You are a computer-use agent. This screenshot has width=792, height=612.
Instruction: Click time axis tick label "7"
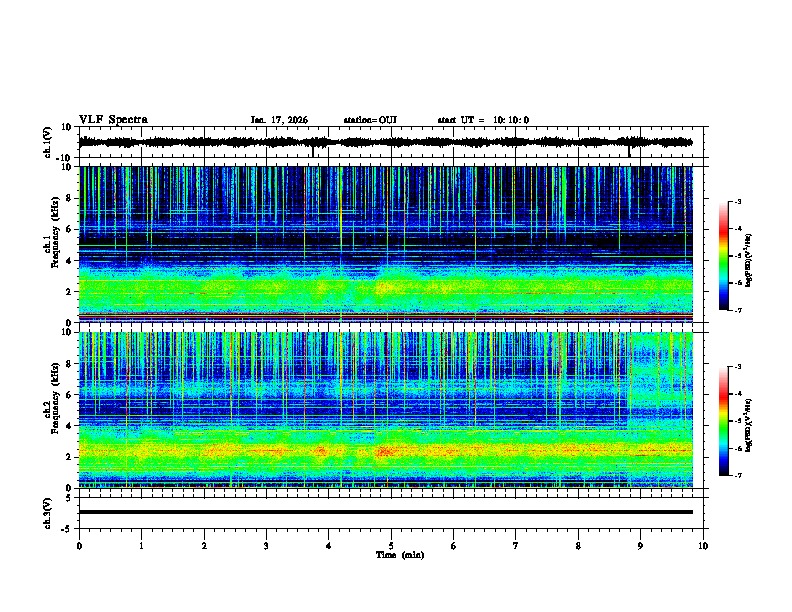coord(516,546)
